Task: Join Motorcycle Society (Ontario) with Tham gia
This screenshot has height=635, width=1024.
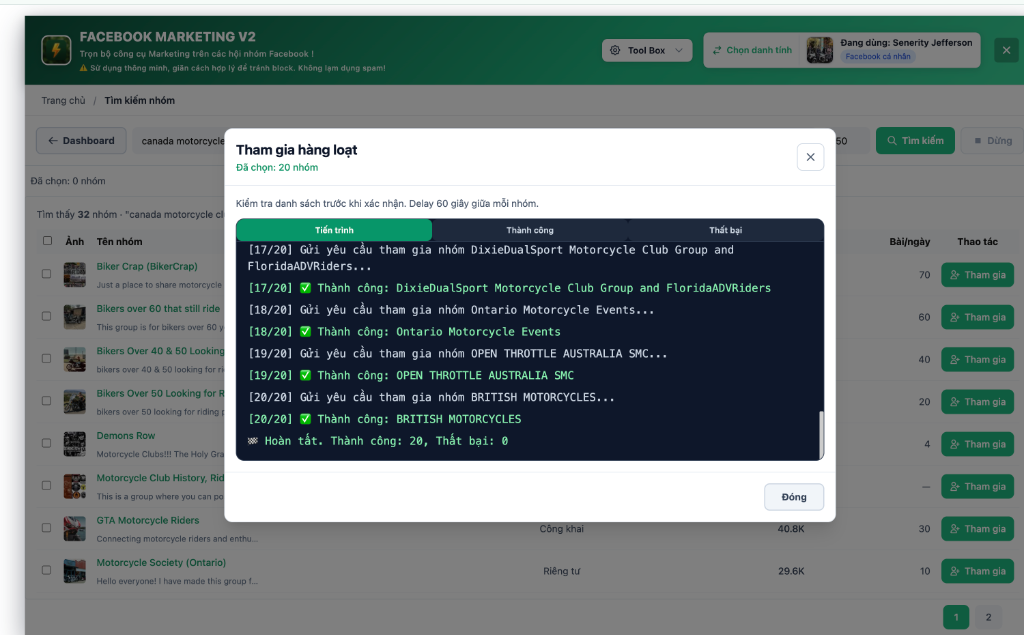Action: point(978,572)
